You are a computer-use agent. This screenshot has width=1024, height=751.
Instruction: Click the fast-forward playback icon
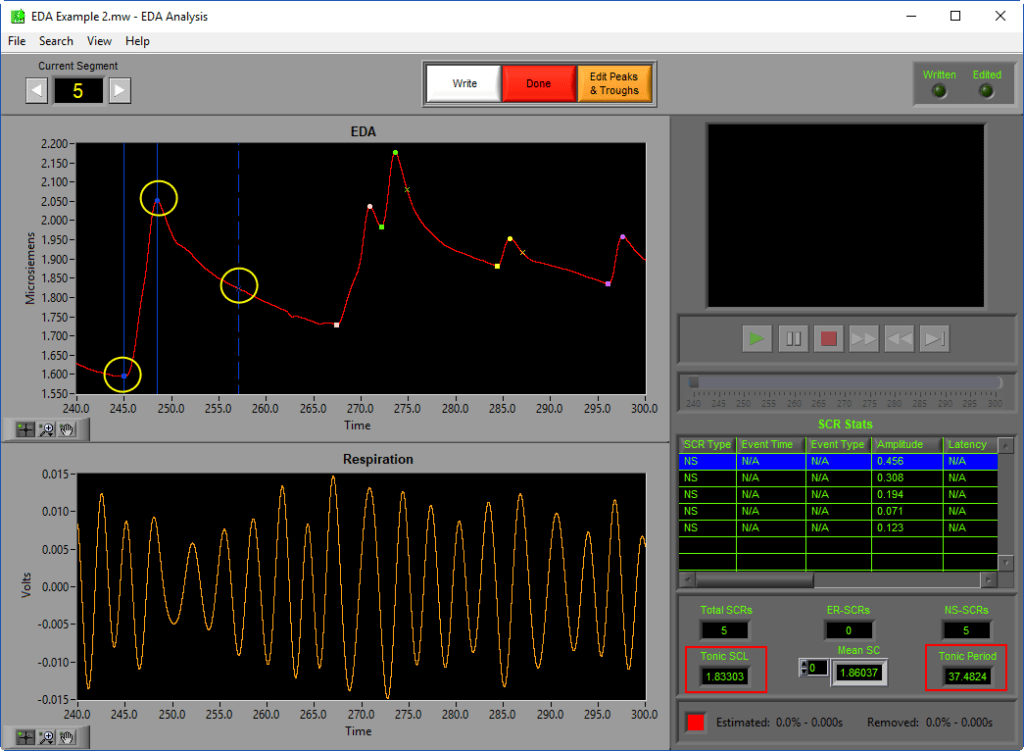(x=863, y=338)
